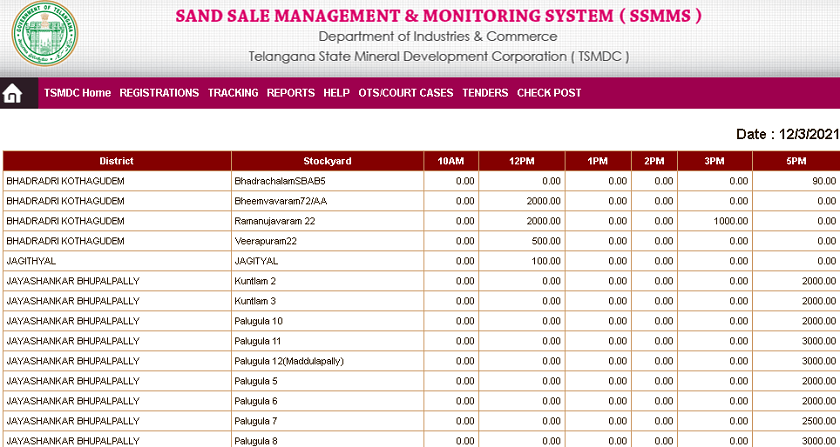Click the 90.00 value in BhadrachalamSBAB5 row

824,181
